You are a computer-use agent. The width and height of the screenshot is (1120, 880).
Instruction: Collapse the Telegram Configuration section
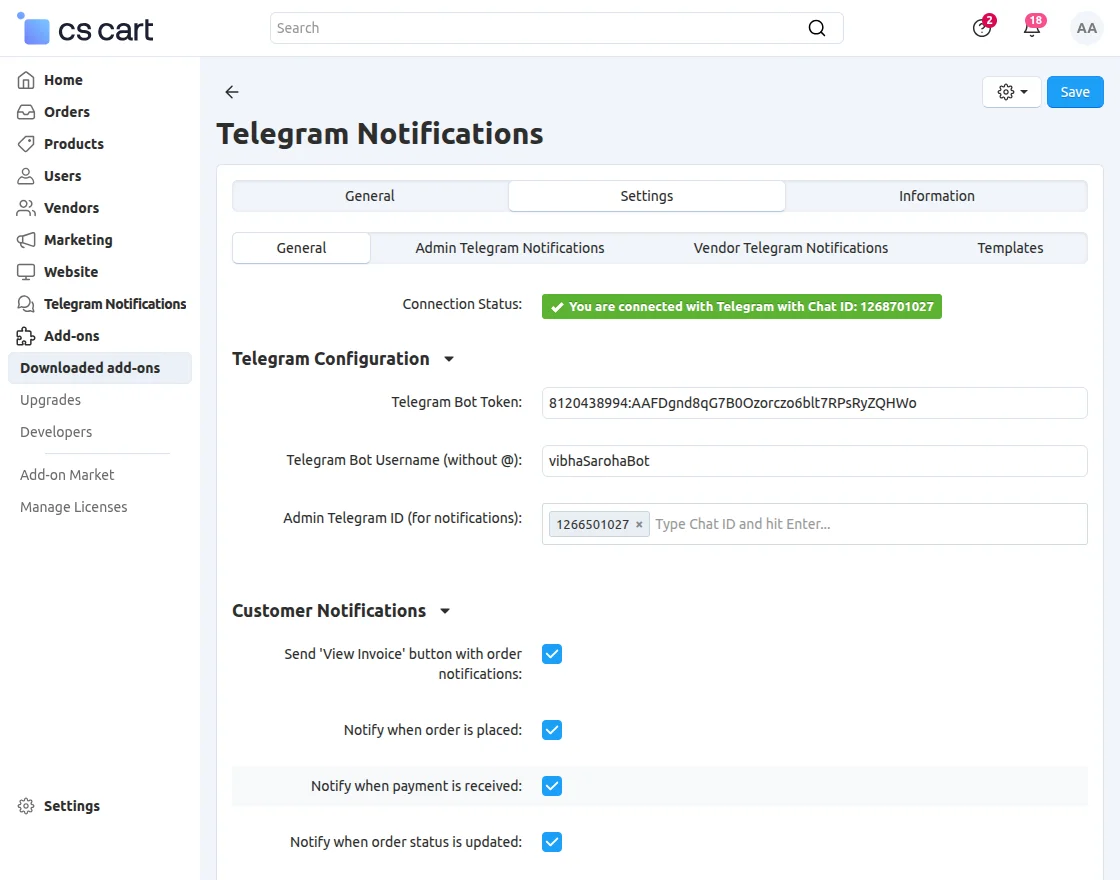(449, 359)
